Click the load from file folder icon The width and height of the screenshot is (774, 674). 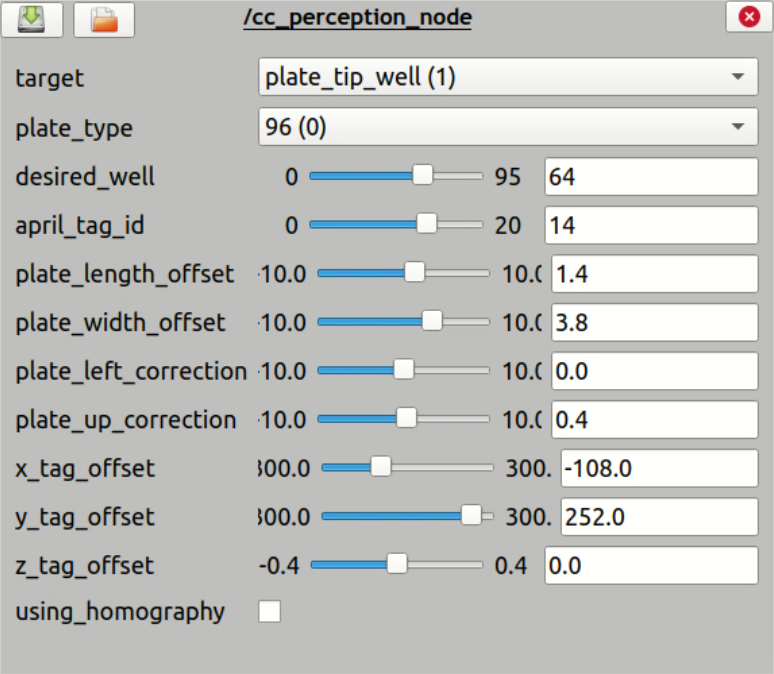[x=104, y=19]
